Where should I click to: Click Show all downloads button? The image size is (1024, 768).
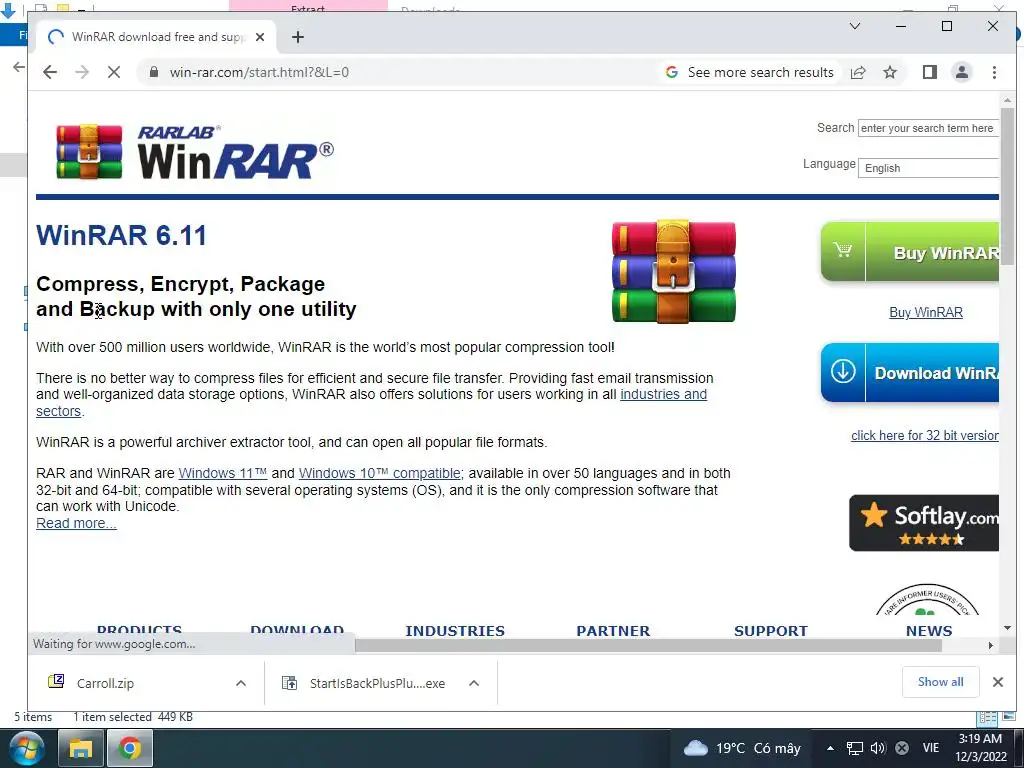[940, 682]
